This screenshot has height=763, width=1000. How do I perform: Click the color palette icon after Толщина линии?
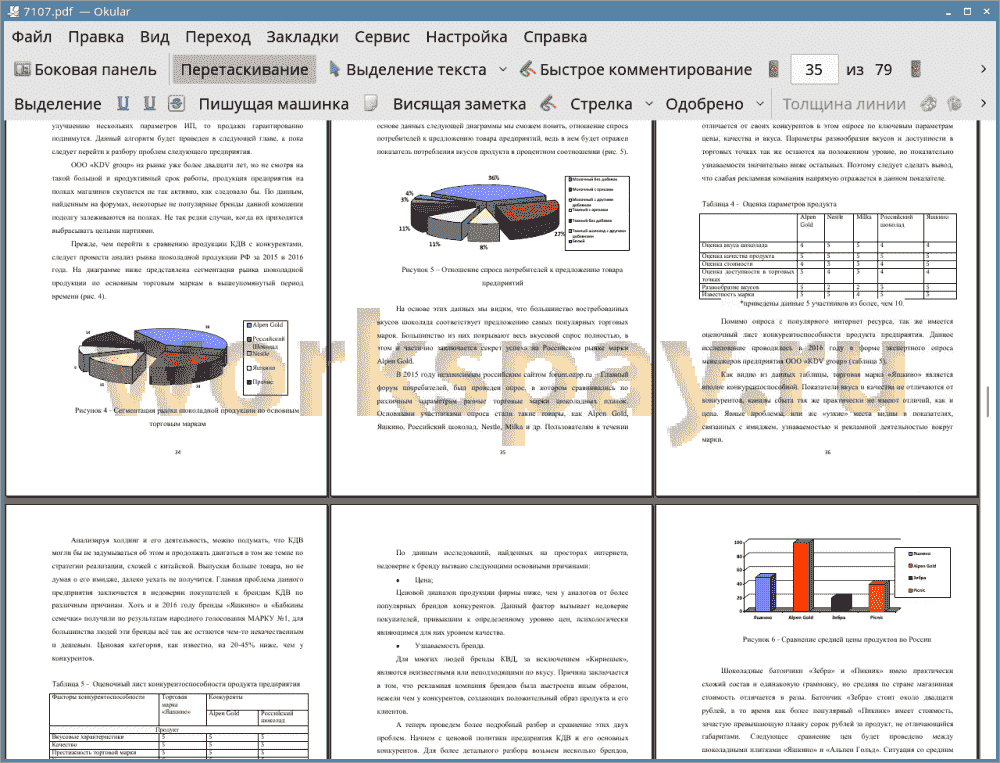click(929, 103)
